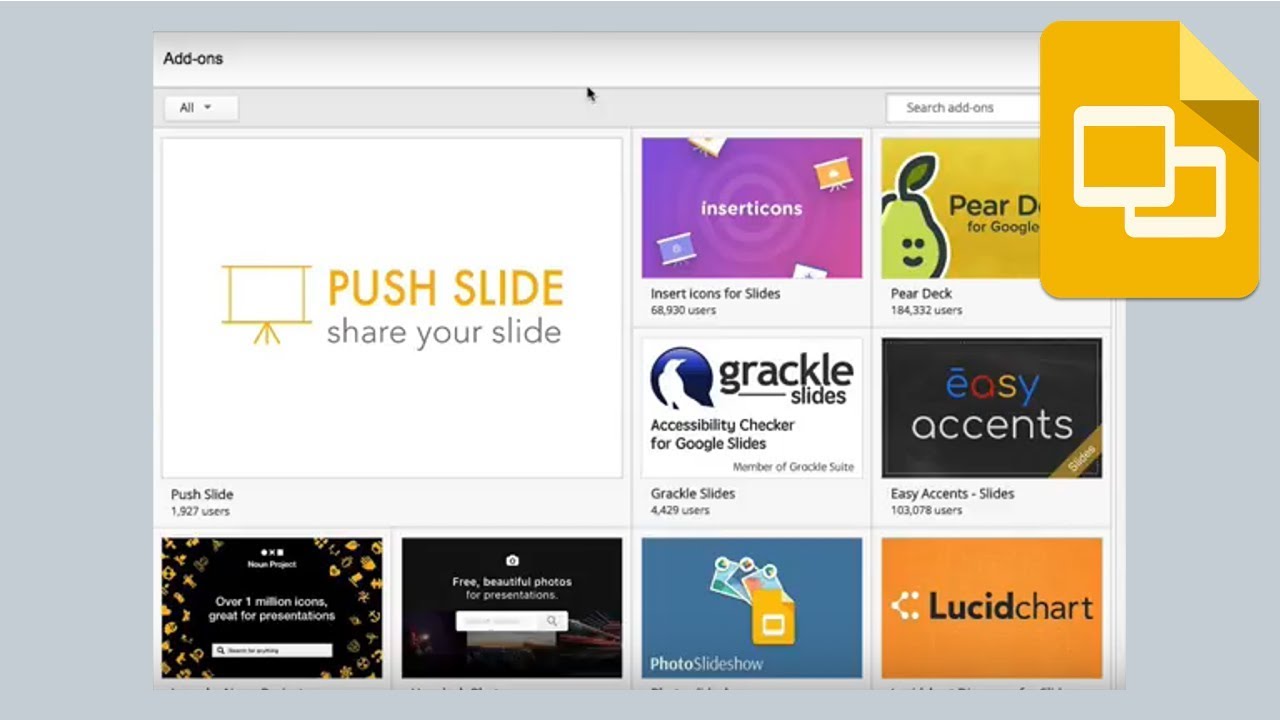
Task: Click the 103,078 users text
Action: (926, 511)
